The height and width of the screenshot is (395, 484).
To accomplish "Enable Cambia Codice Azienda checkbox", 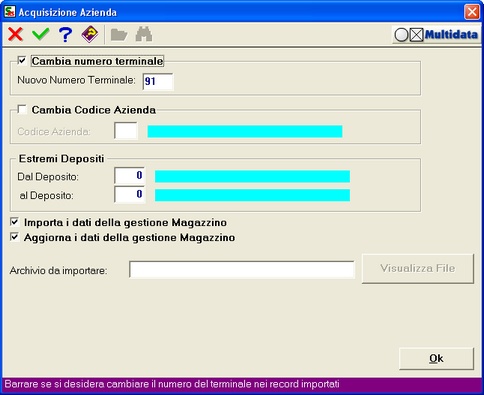I will [x=22, y=110].
